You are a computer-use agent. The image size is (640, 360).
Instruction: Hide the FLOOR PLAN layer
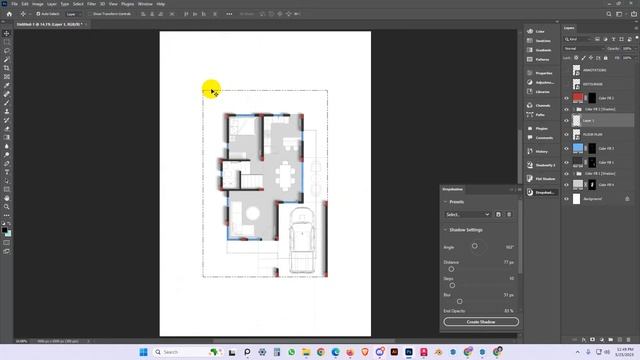coord(566,134)
